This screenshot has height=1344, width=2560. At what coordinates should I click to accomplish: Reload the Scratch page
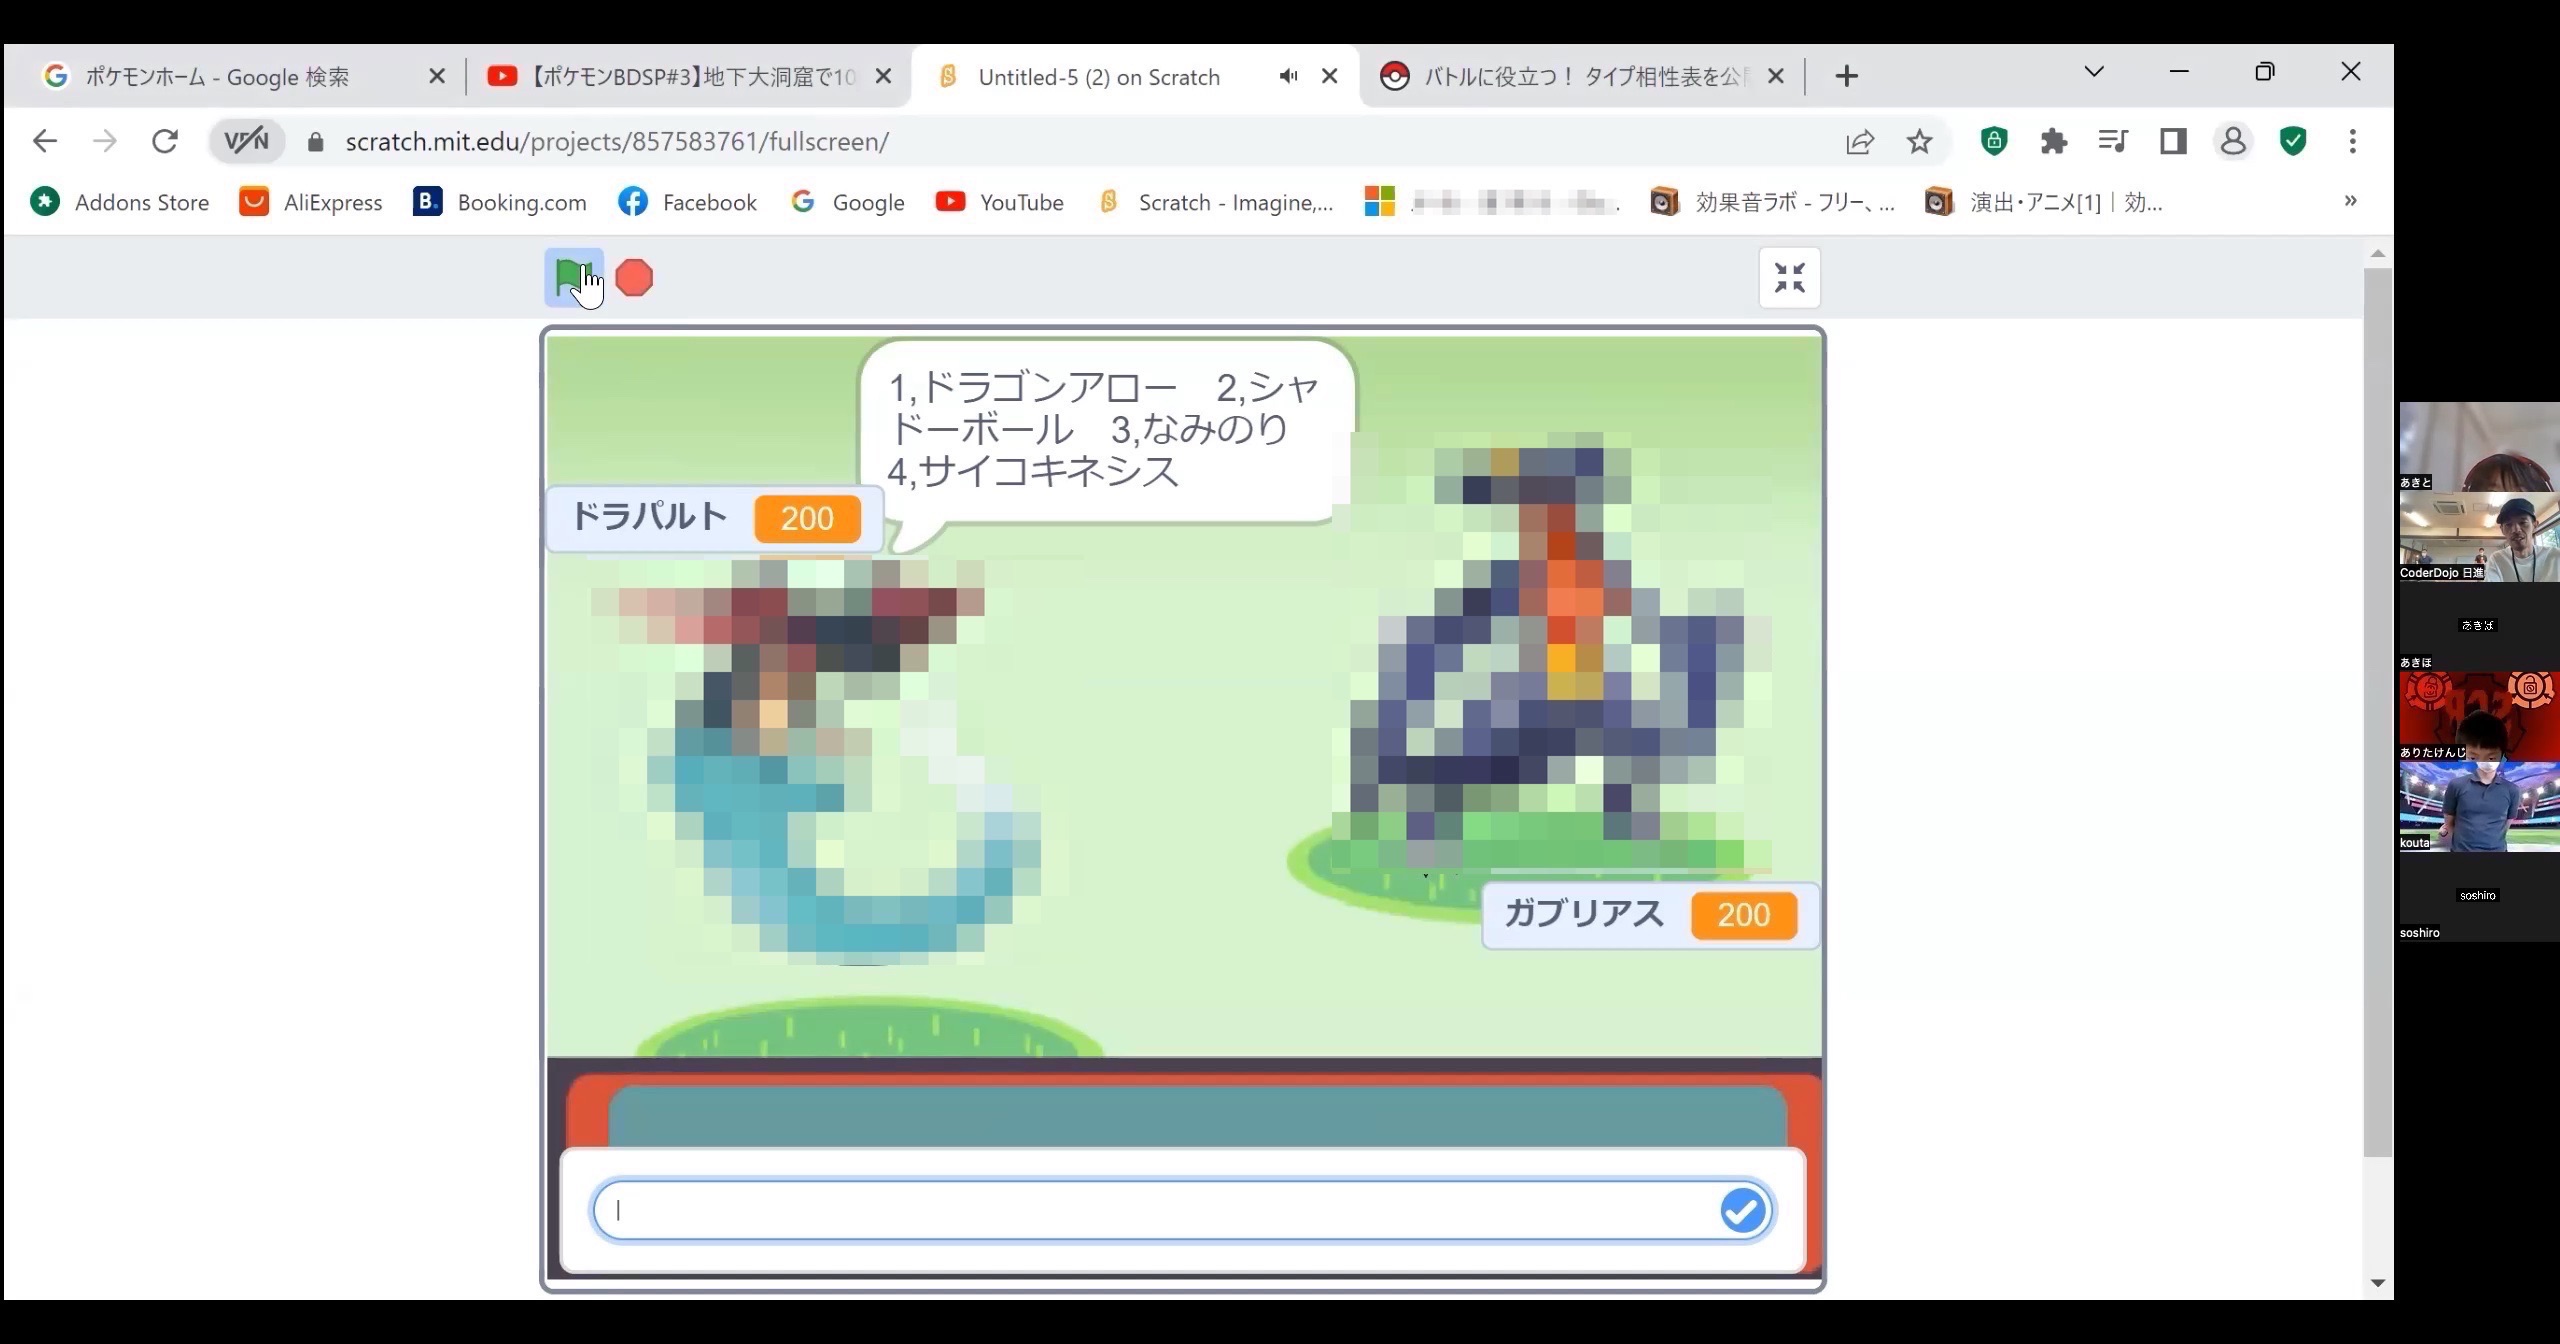click(165, 141)
